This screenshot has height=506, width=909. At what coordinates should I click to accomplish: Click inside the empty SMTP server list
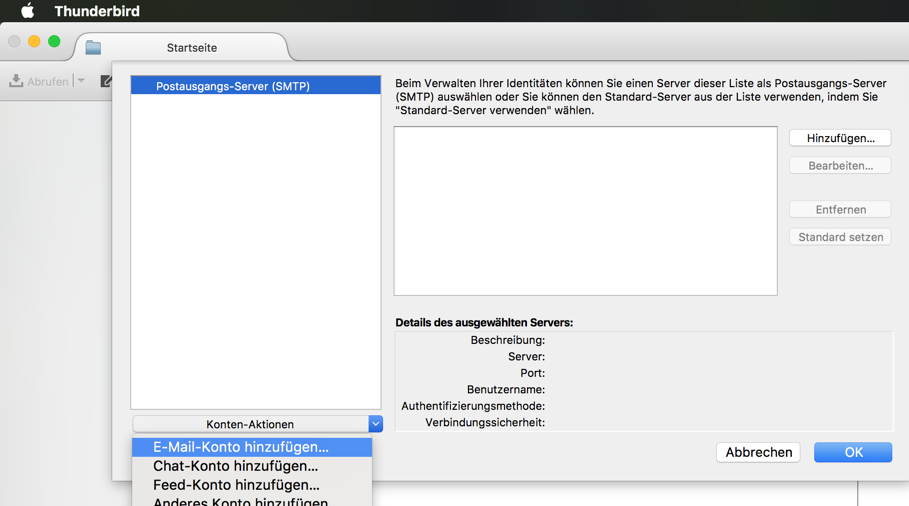point(586,211)
